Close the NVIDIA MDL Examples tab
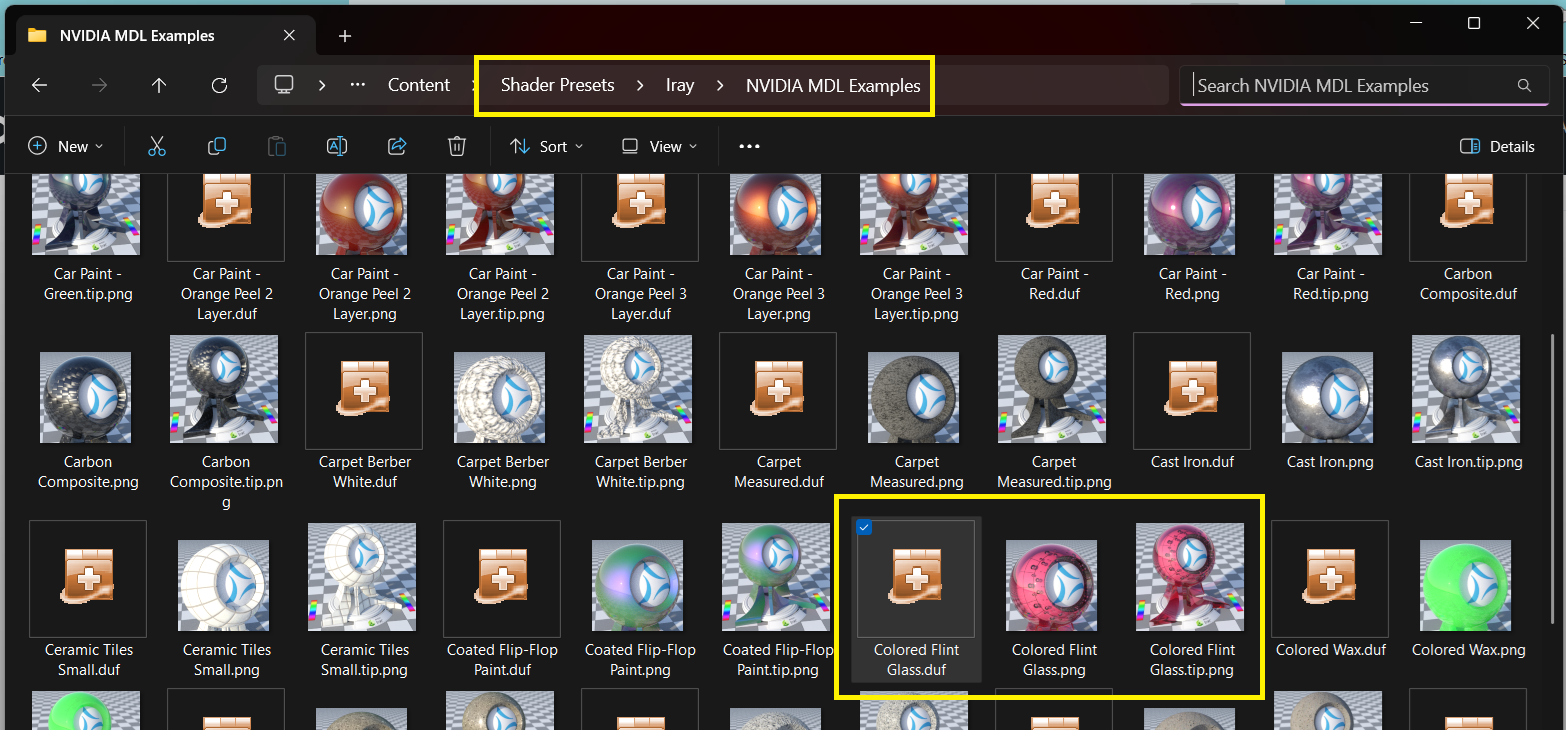The height and width of the screenshot is (730, 1566). (x=289, y=35)
